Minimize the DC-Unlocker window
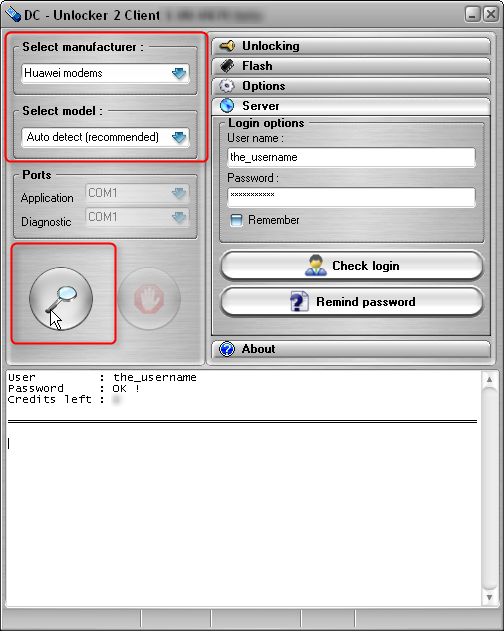The width and height of the screenshot is (504, 631). click(473, 14)
